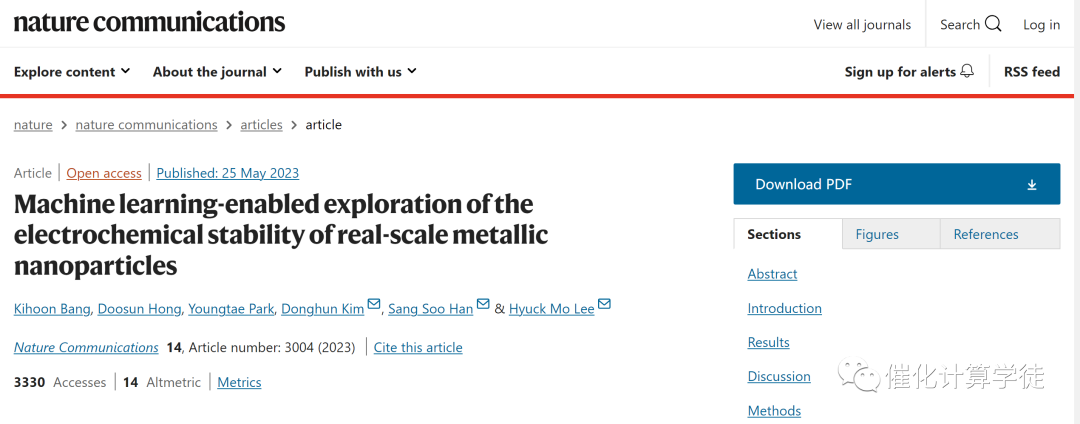Select the Sections tab
Viewport: 1080px width, 424px height.
[x=774, y=234]
